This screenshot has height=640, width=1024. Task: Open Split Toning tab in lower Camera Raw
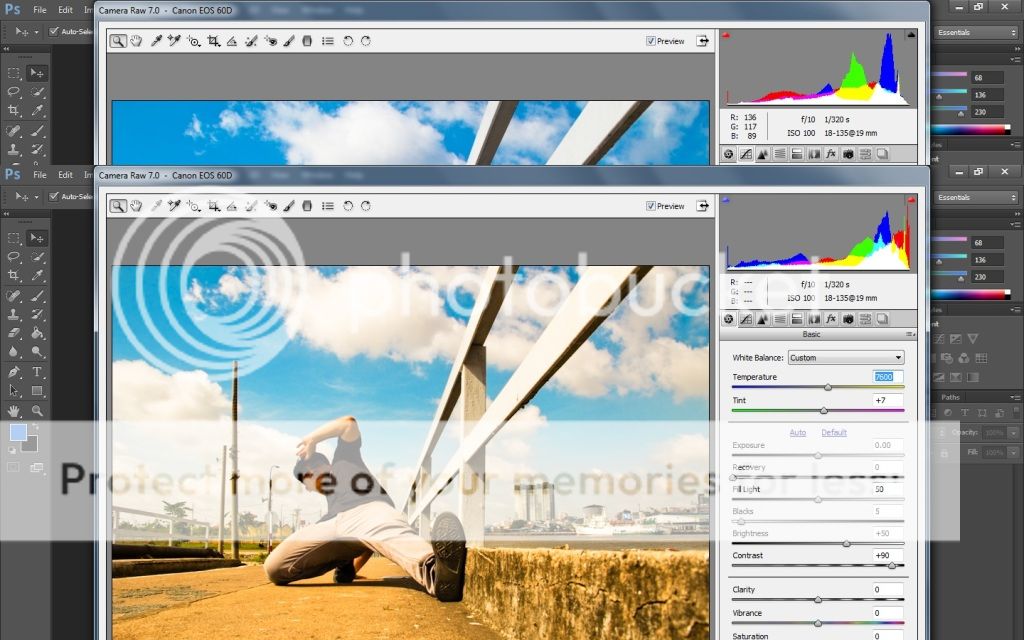point(797,319)
